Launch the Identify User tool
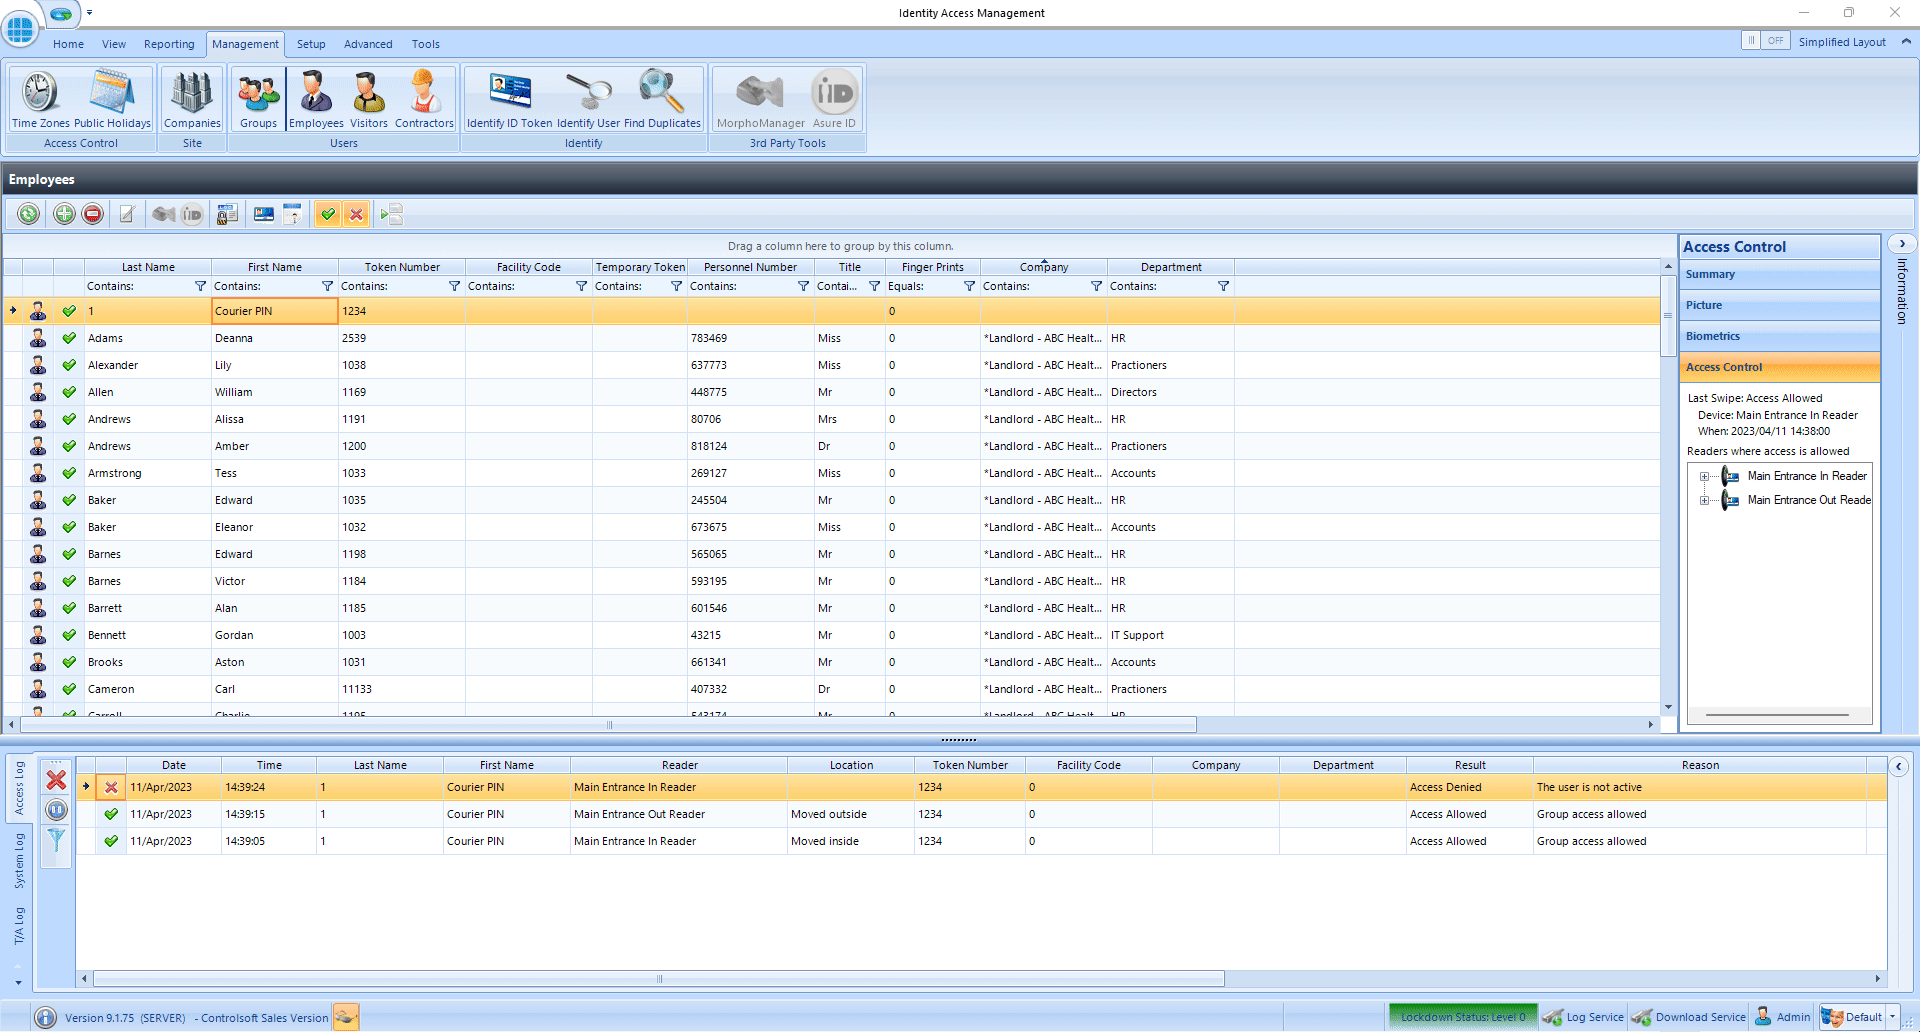 click(x=588, y=99)
